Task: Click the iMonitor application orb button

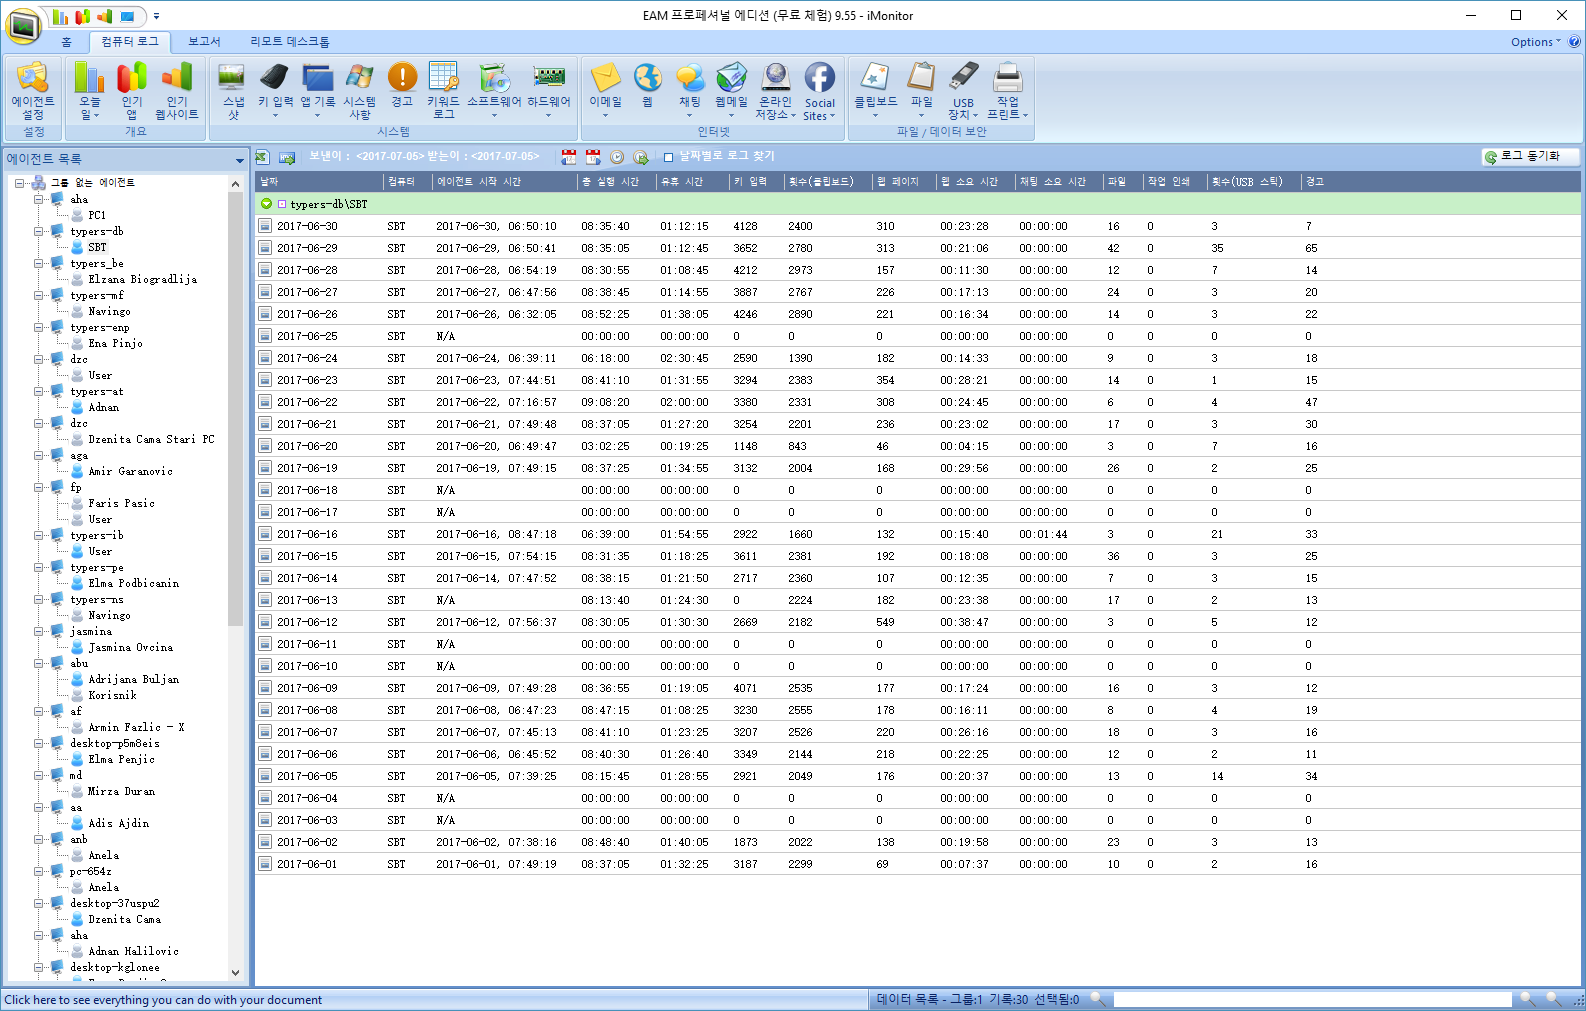Action: (22, 25)
